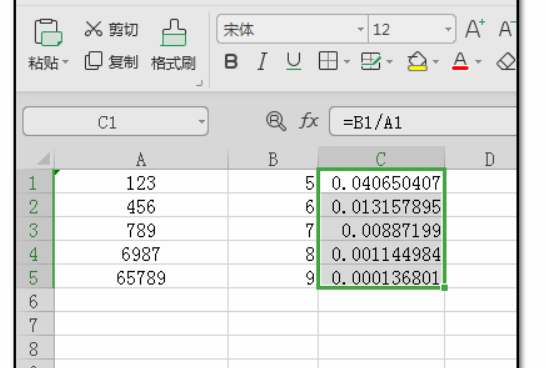
Task: Click cell showing 0.00887199
Action: point(381,229)
